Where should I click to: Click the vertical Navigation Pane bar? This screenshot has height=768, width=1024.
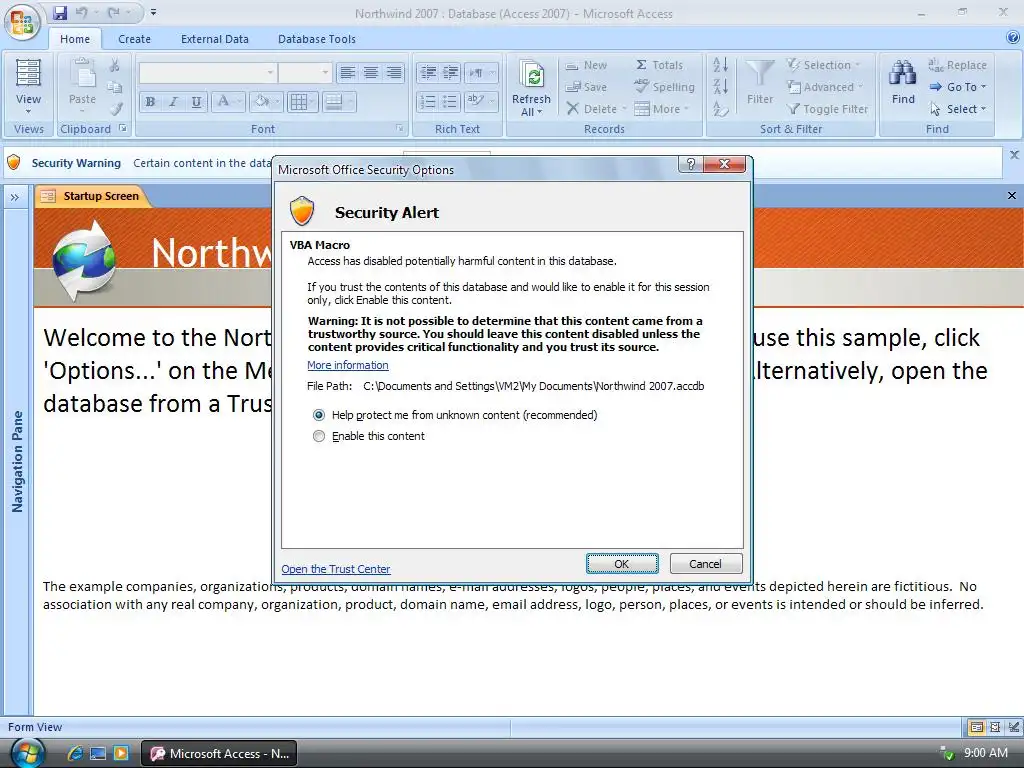[x=17, y=461]
